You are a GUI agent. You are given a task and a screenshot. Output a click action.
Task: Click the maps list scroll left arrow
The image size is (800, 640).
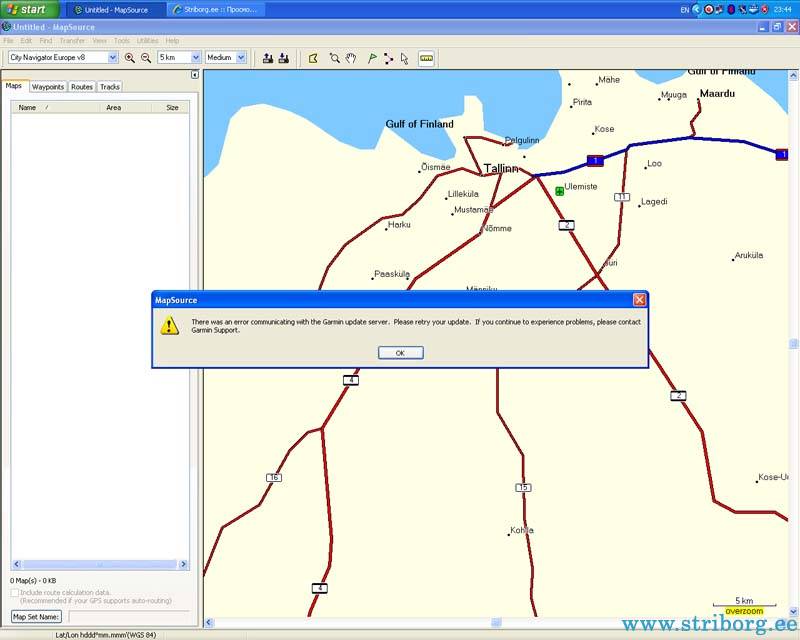pos(17,564)
